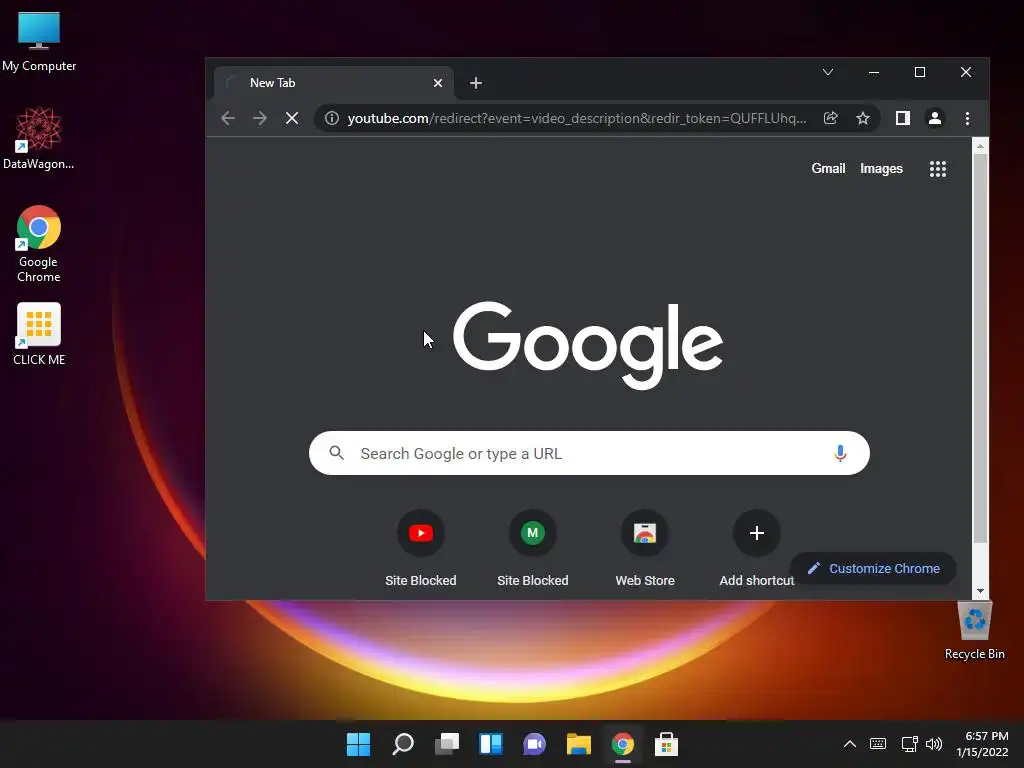Viewport: 1024px width, 768px height.
Task: Open My Computer desktop icon
Action: (x=39, y=41)
